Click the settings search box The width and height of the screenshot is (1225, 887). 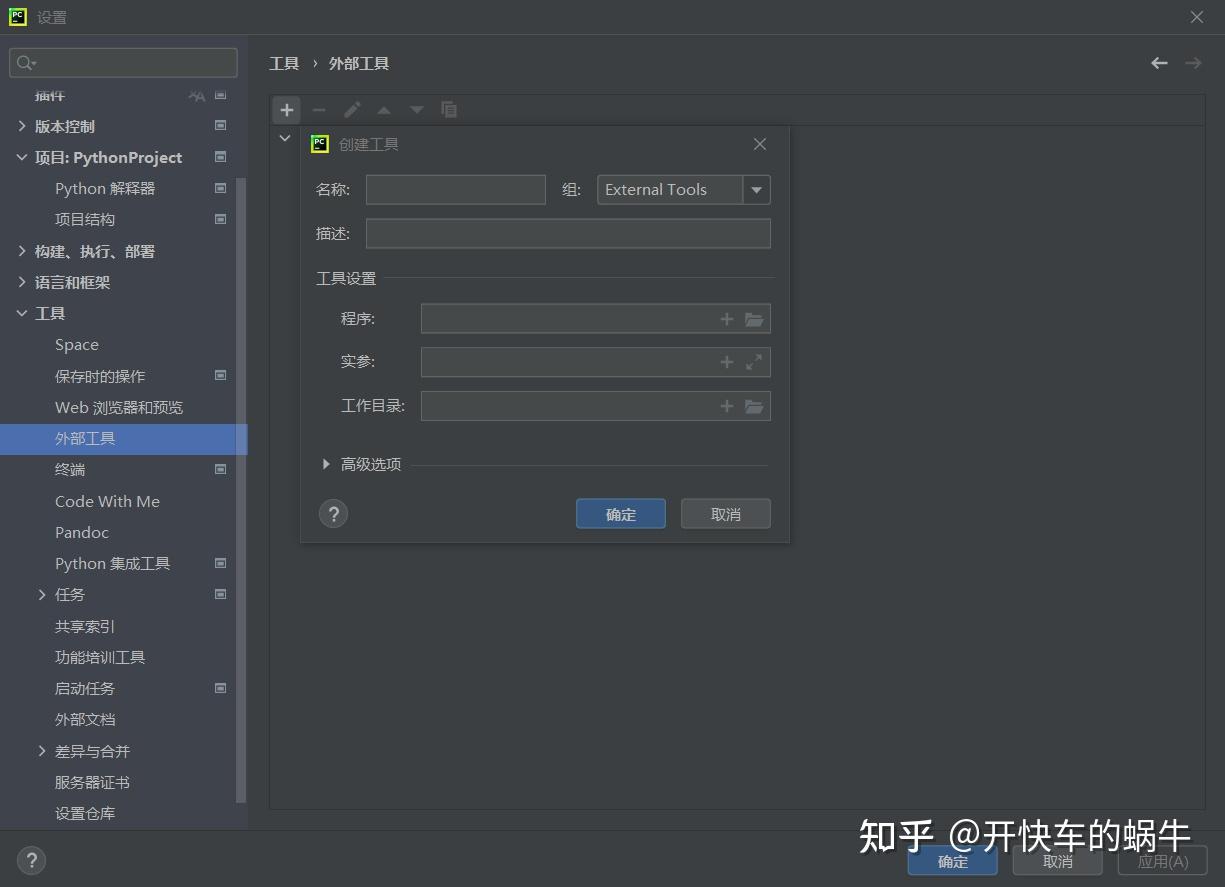tap(122, 62)
